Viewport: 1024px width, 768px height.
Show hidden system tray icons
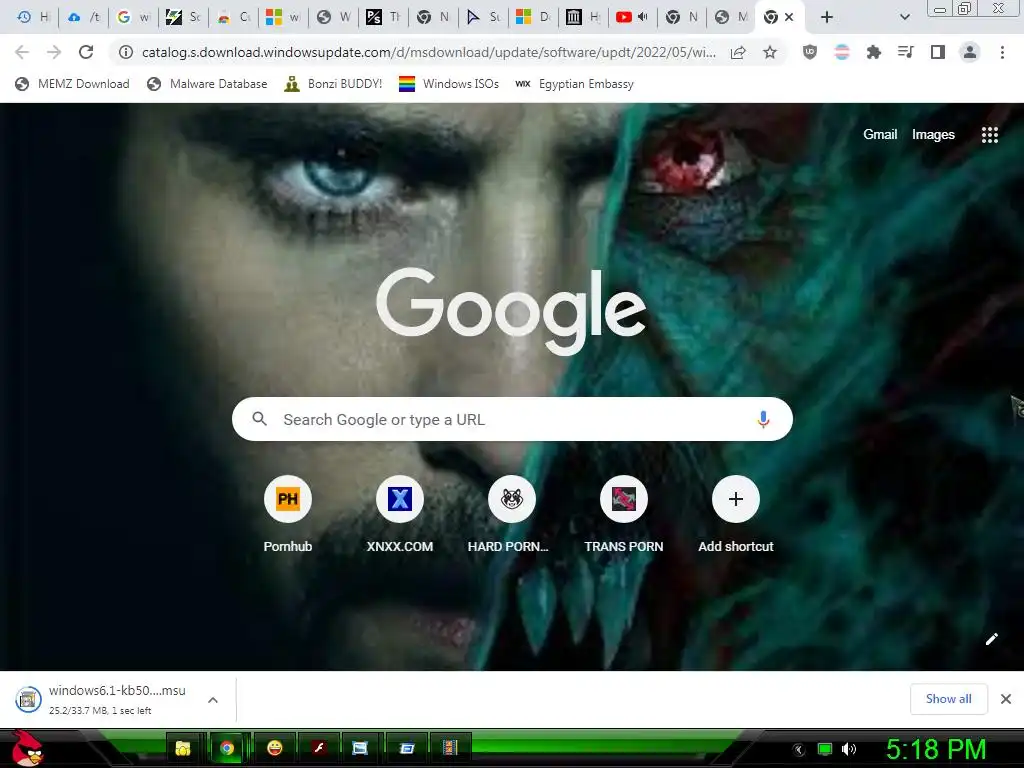[798, 750]
